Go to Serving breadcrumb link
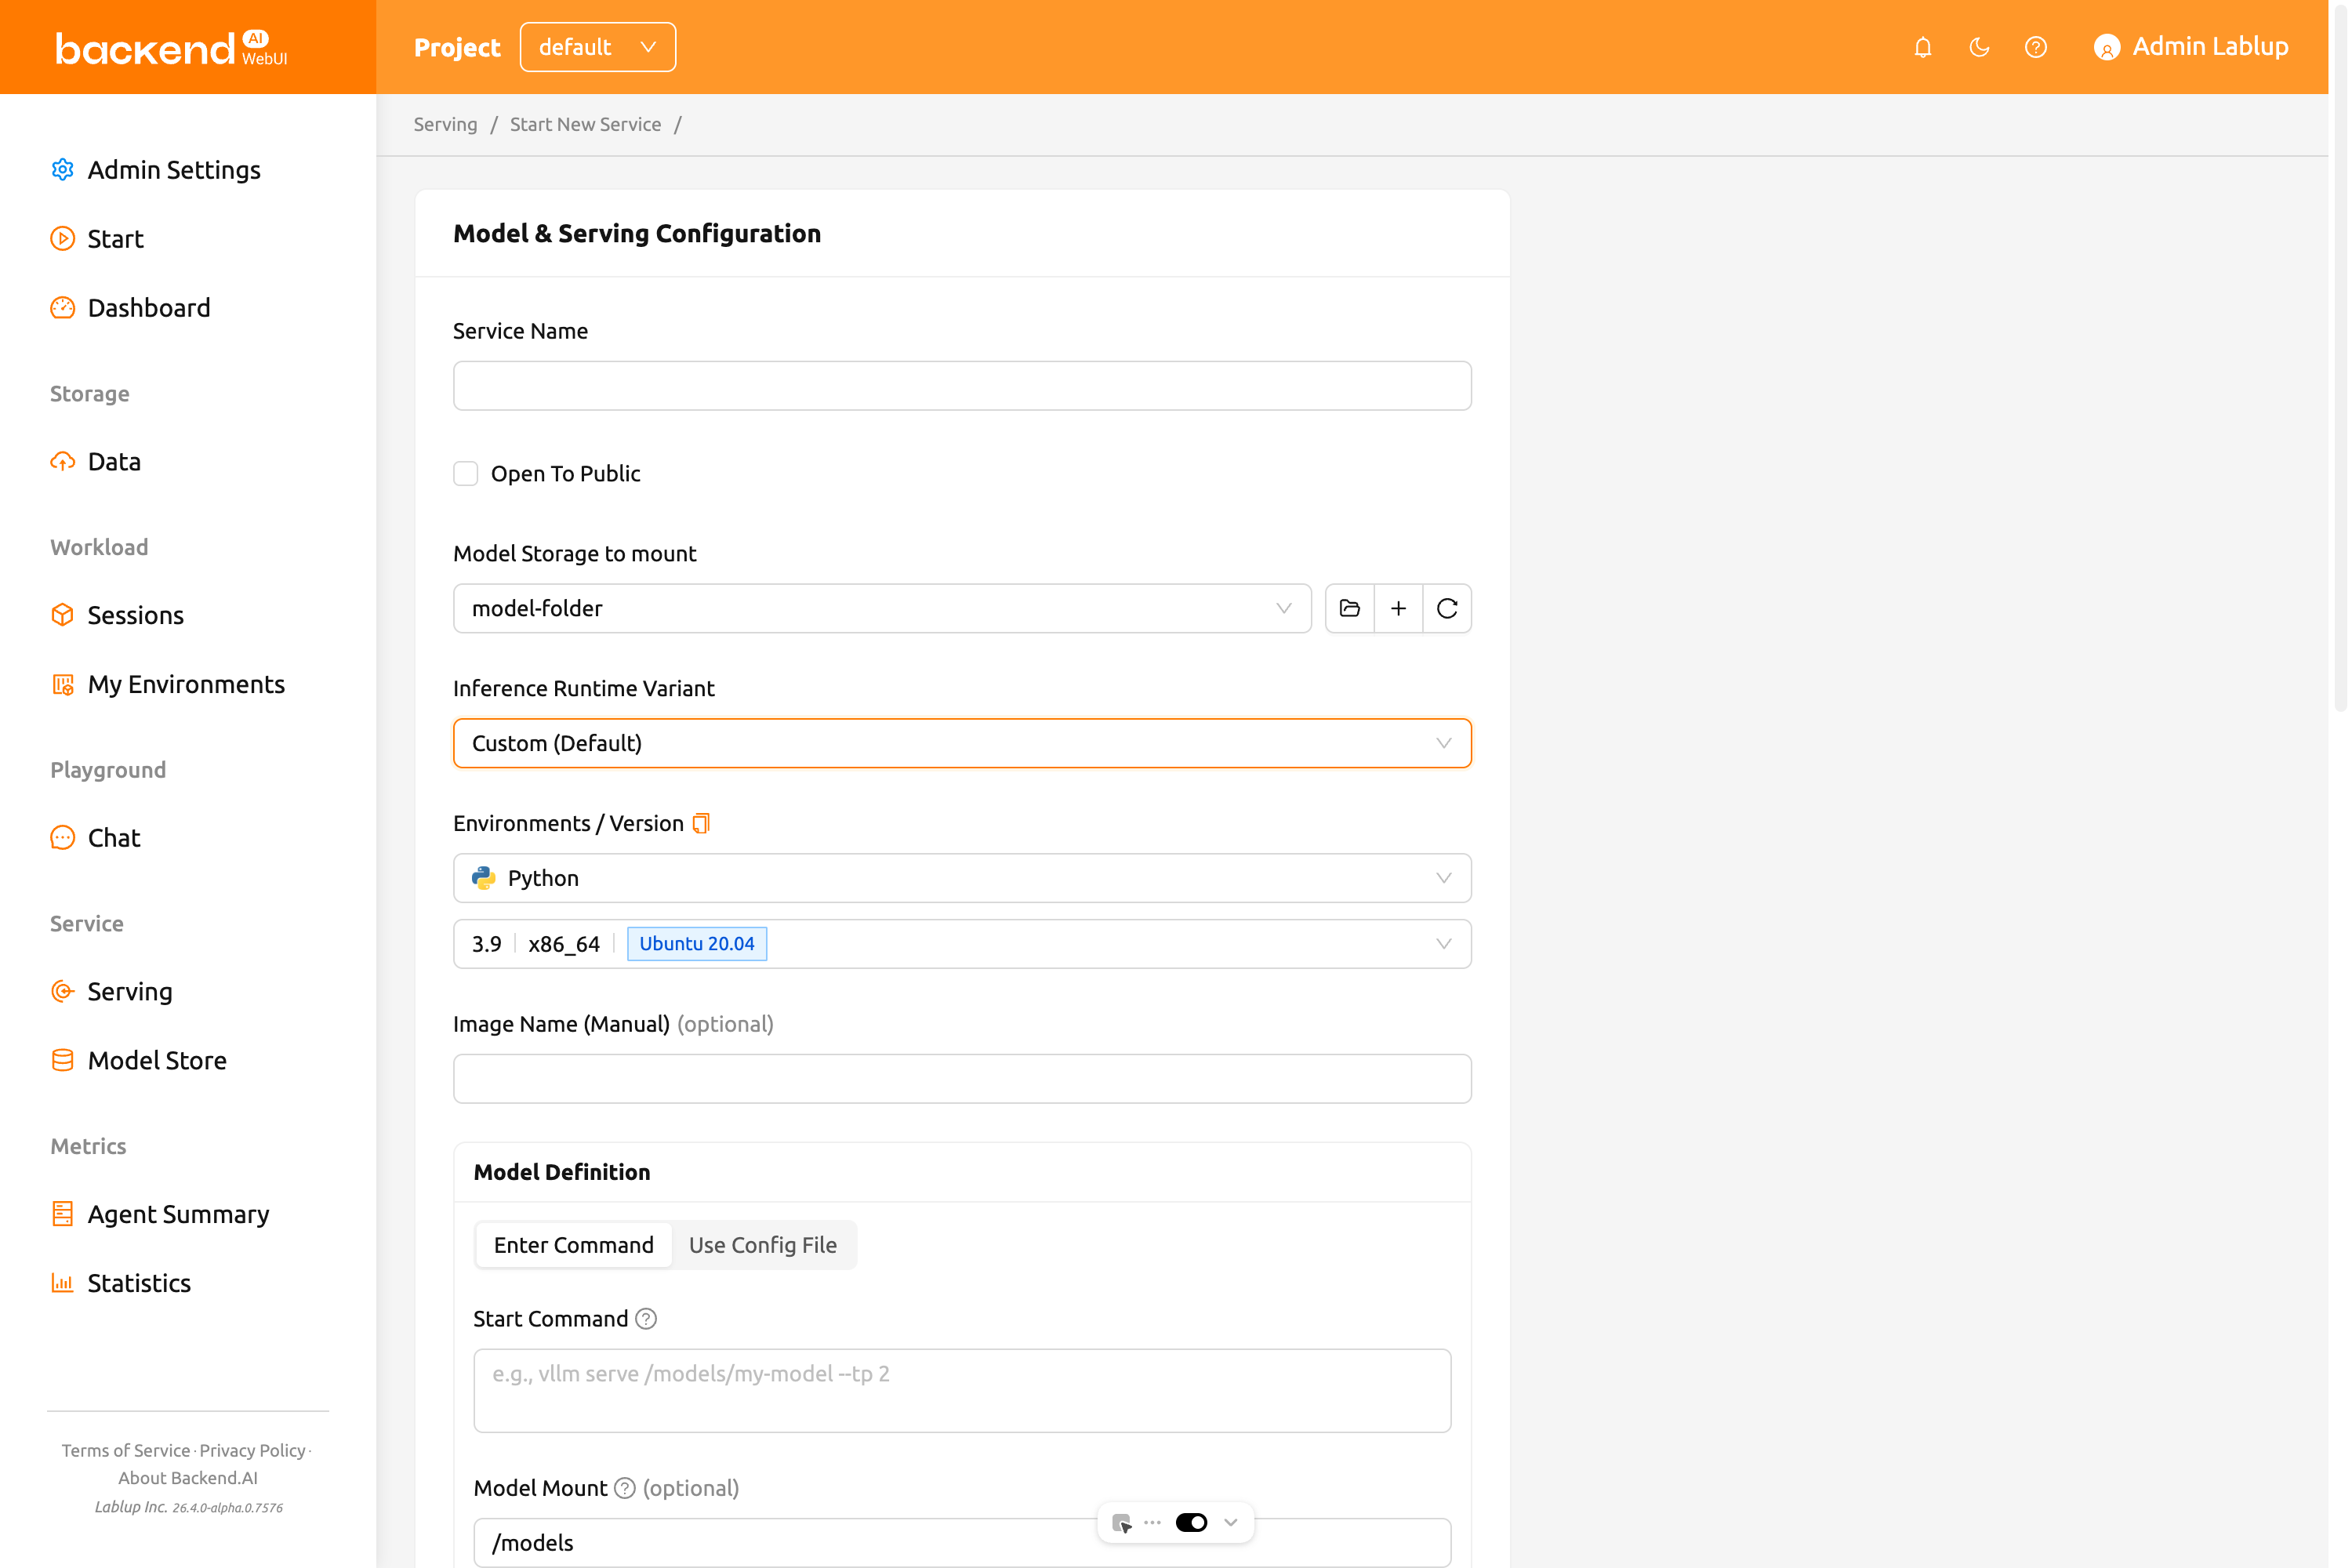Viewport: 2352px width, 1568px height. click(445, 124)
